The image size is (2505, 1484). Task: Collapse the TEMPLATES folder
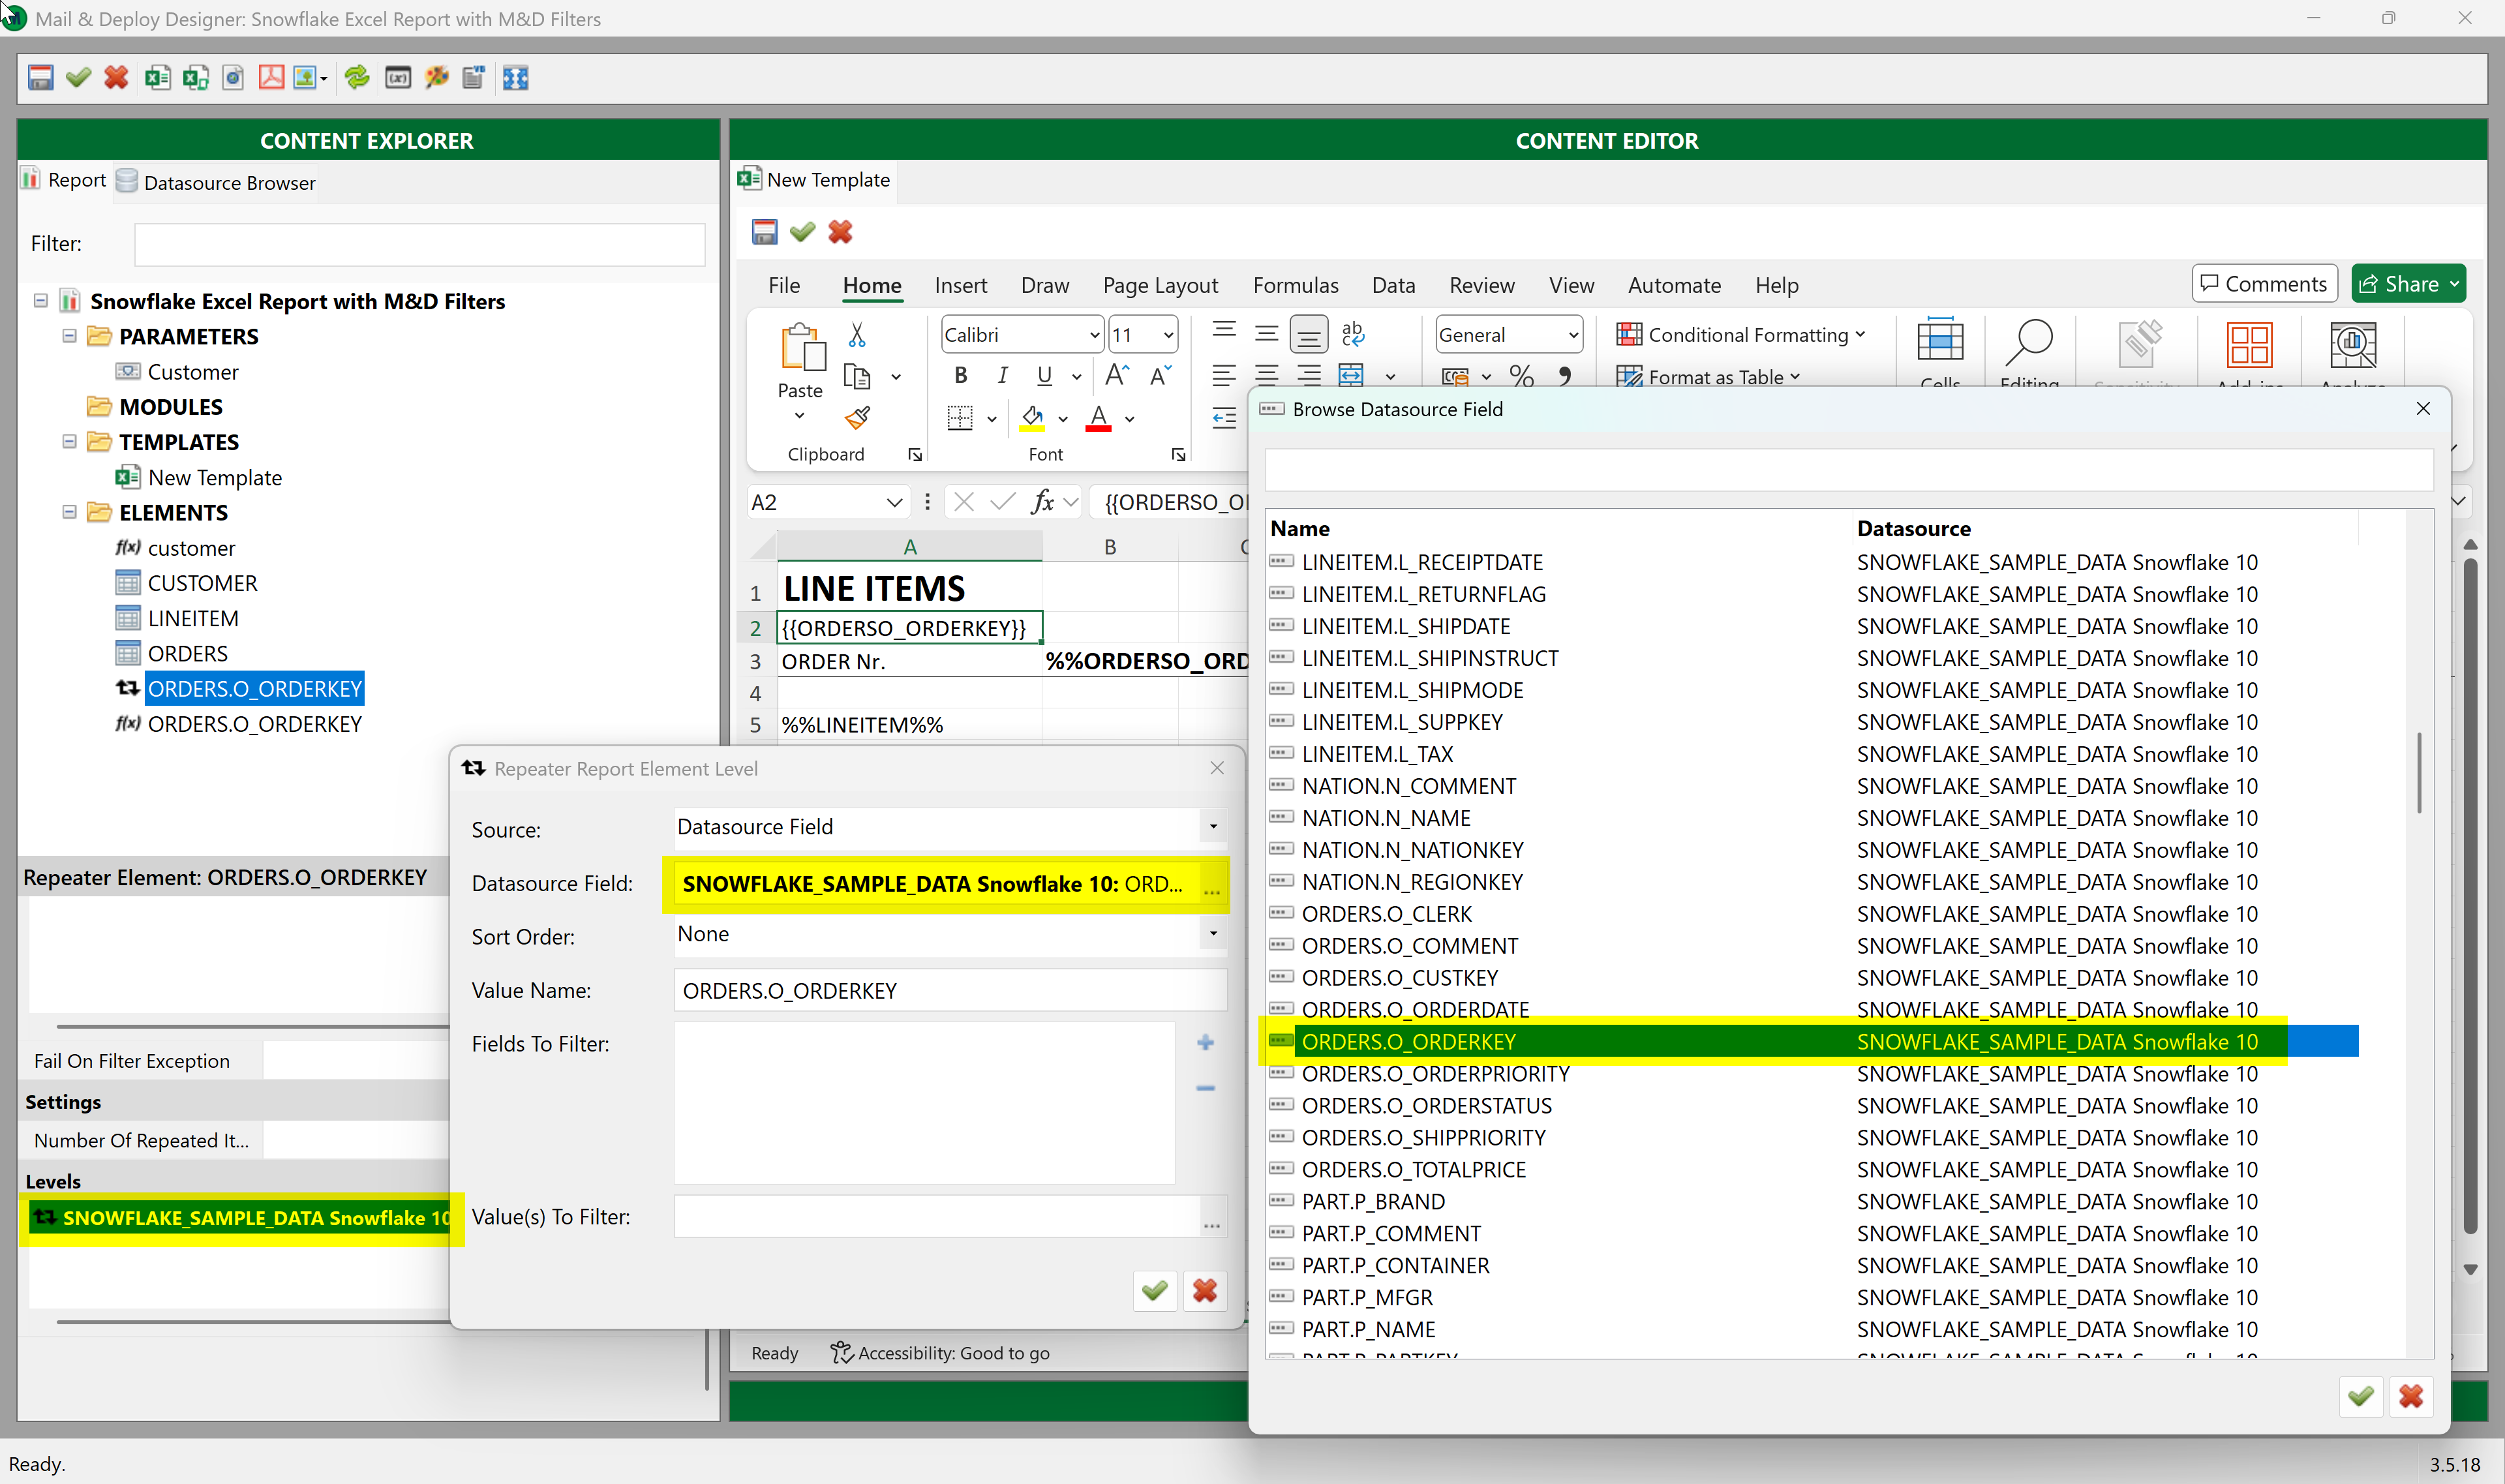click(x=69, y=441)
